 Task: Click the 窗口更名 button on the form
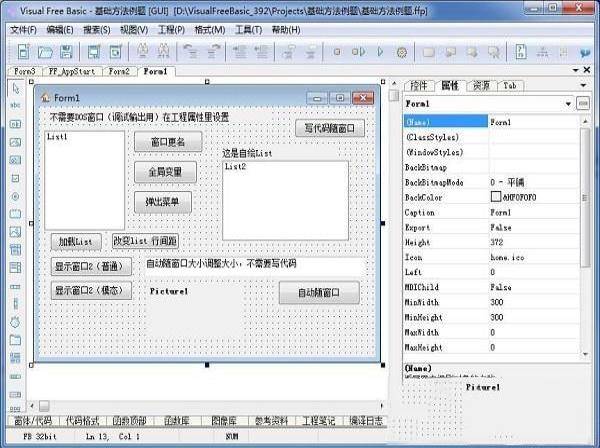168,142
